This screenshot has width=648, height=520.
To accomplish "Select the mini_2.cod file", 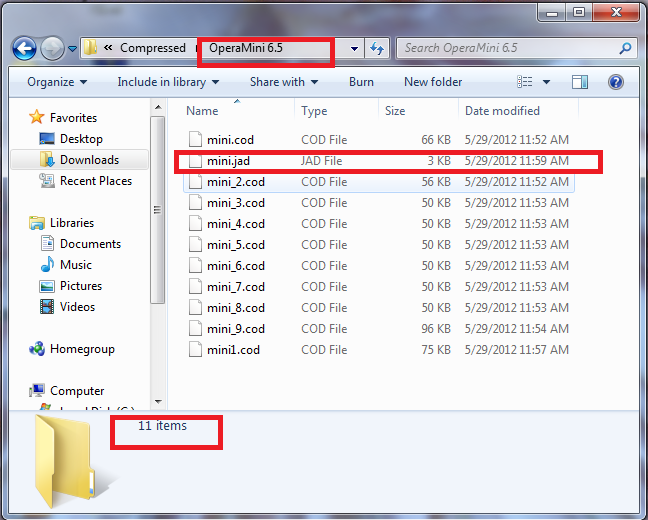I will 379,182.
